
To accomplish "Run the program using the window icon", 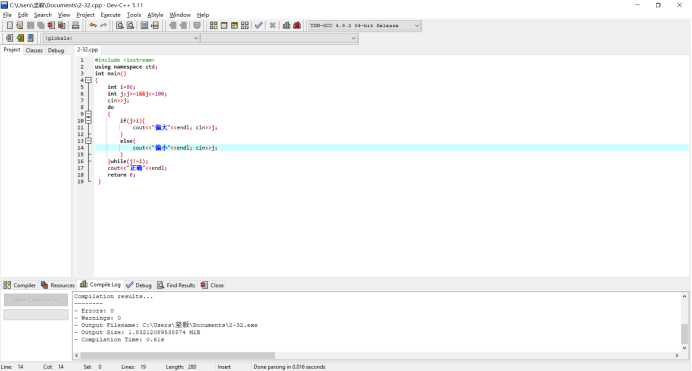I will click(224, 26).
